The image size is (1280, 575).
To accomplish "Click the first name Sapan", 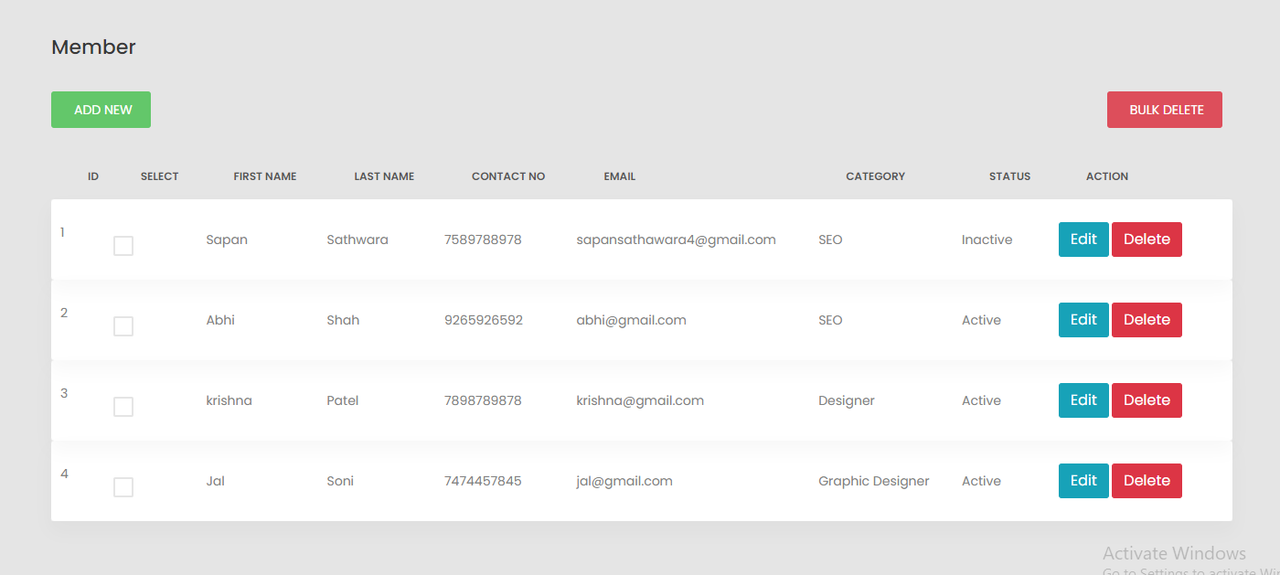I will pos(227,240).
